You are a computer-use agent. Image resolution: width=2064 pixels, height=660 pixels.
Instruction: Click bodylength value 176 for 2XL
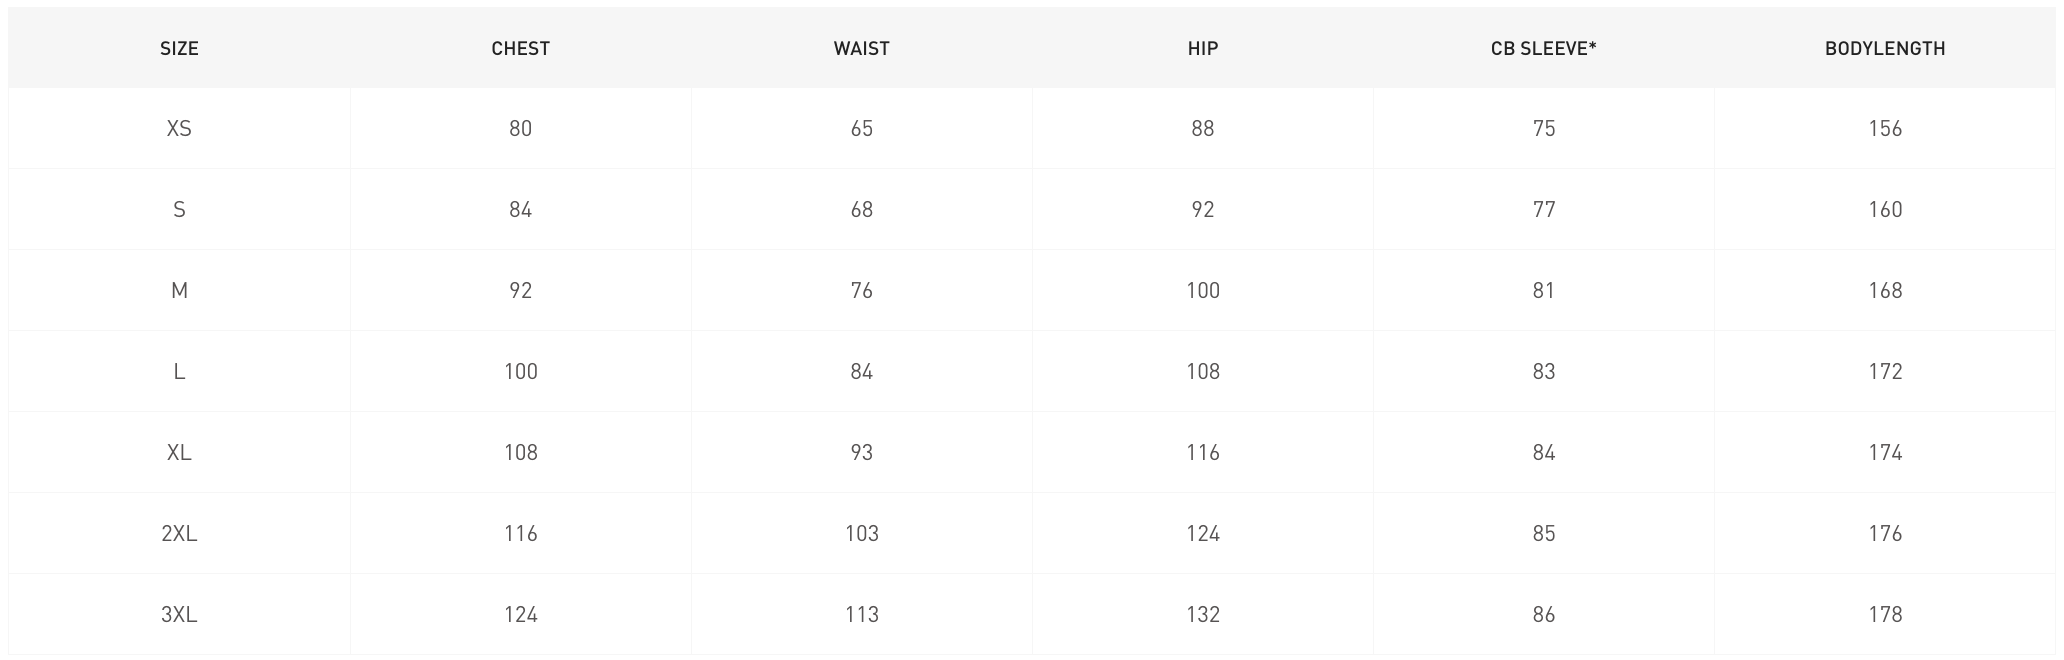tap(1884, 534)
